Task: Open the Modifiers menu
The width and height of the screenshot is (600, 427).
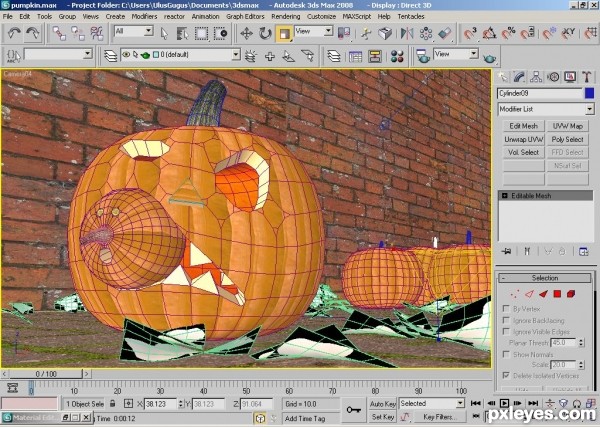Action: [x=144, y=16]
